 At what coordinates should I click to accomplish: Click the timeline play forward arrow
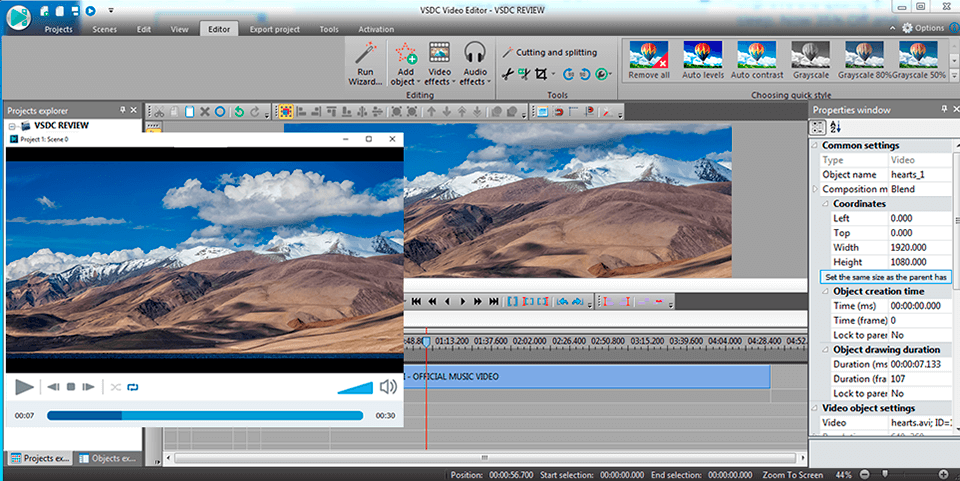463,302
